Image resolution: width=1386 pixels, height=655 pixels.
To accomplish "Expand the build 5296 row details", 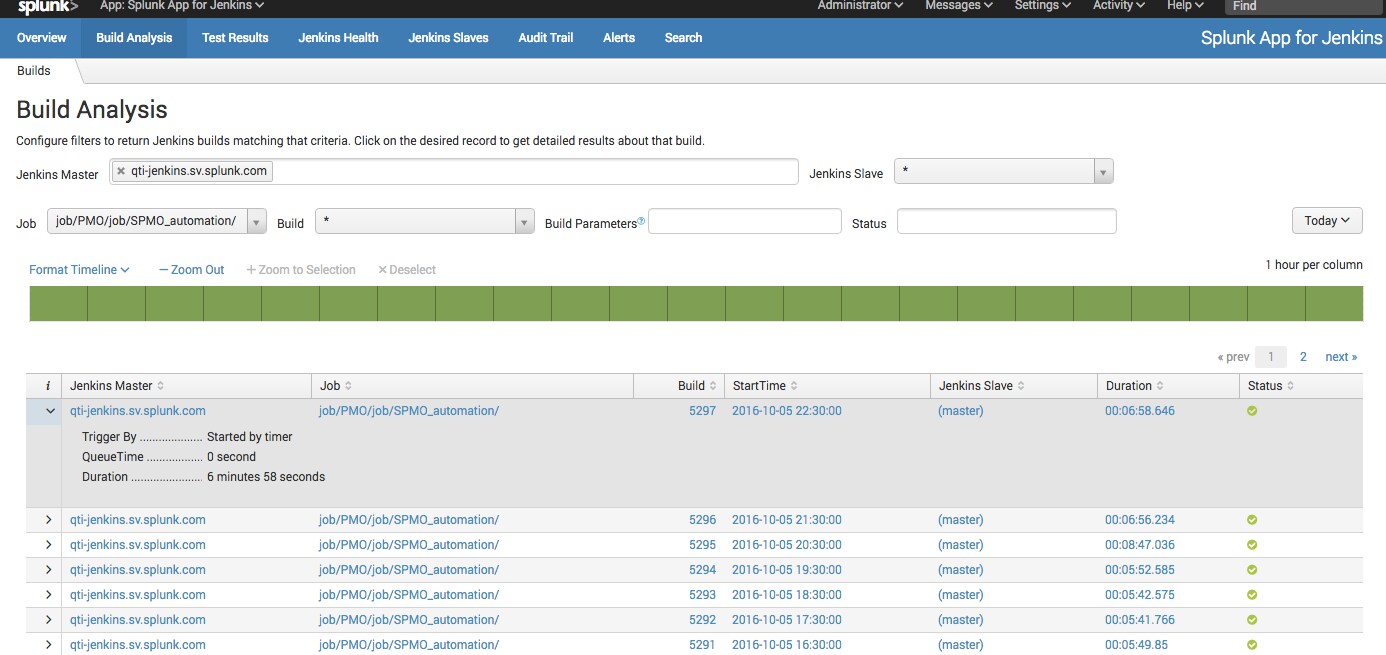I will point(48,520).
